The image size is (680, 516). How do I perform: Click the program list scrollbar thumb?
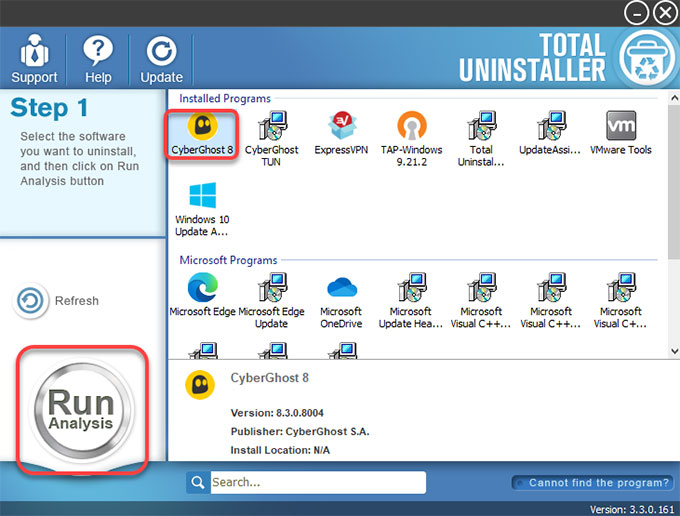[x=674, y=182]
